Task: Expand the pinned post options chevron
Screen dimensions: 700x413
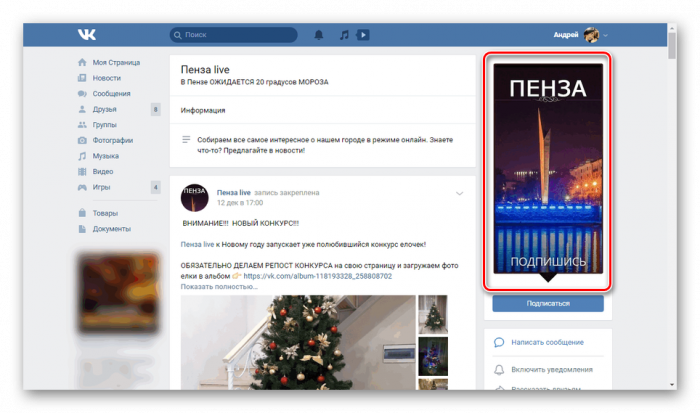Action: [459, 192]
